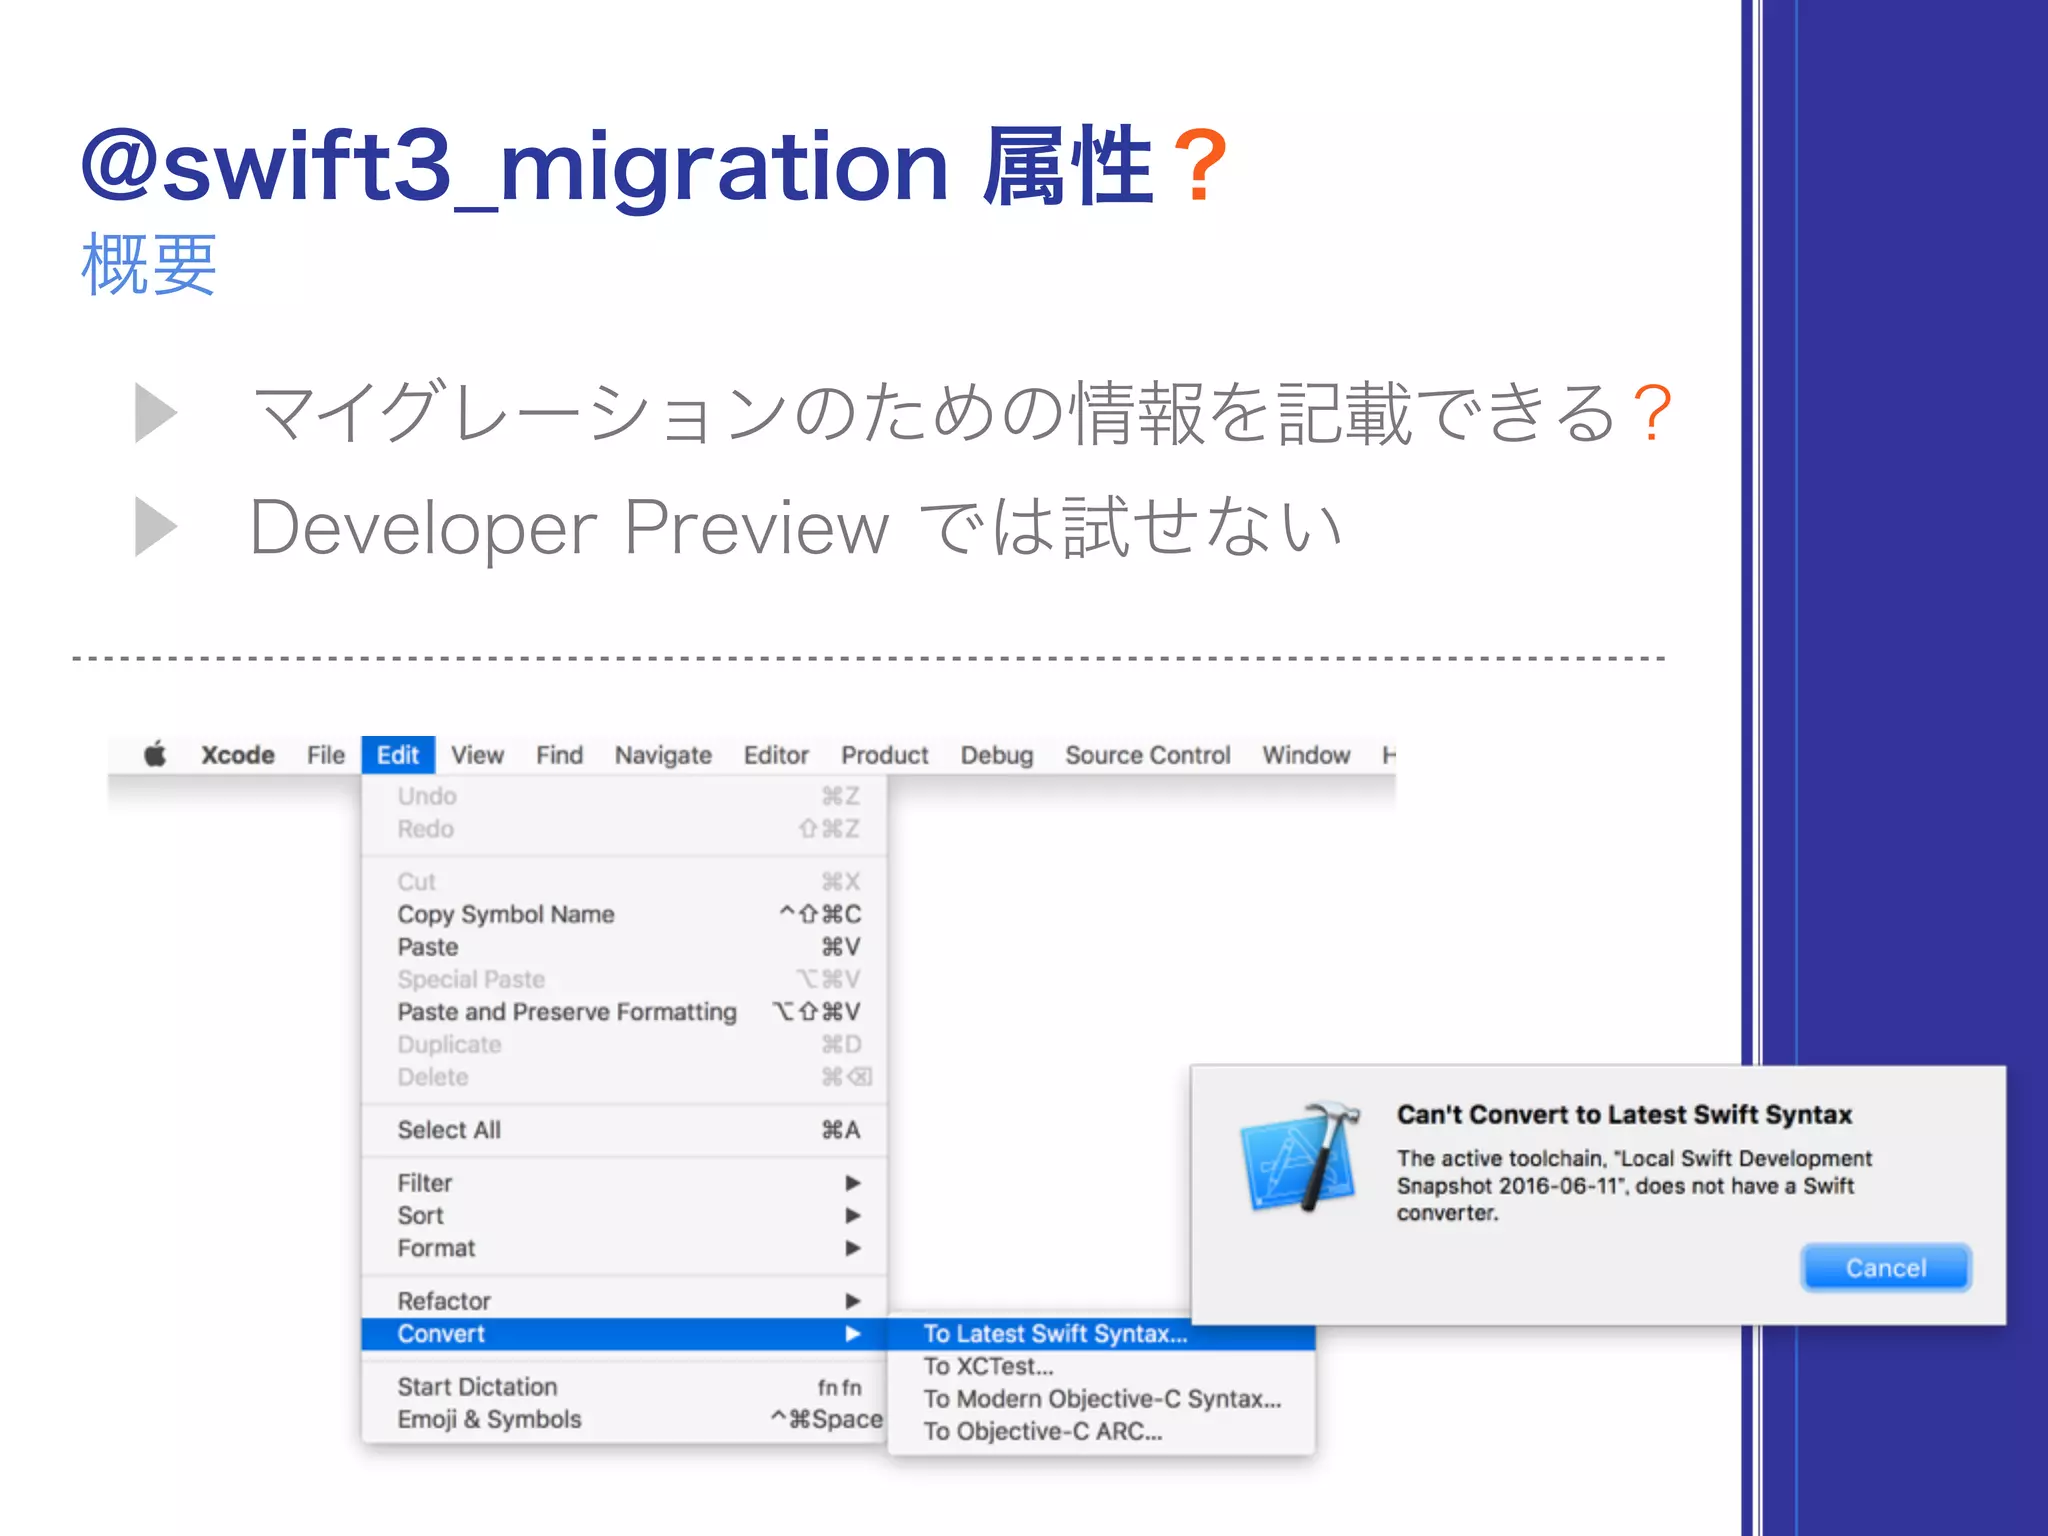Open the Source Control menu
The image size is (2048, 1536).
tap(1147, 755)
